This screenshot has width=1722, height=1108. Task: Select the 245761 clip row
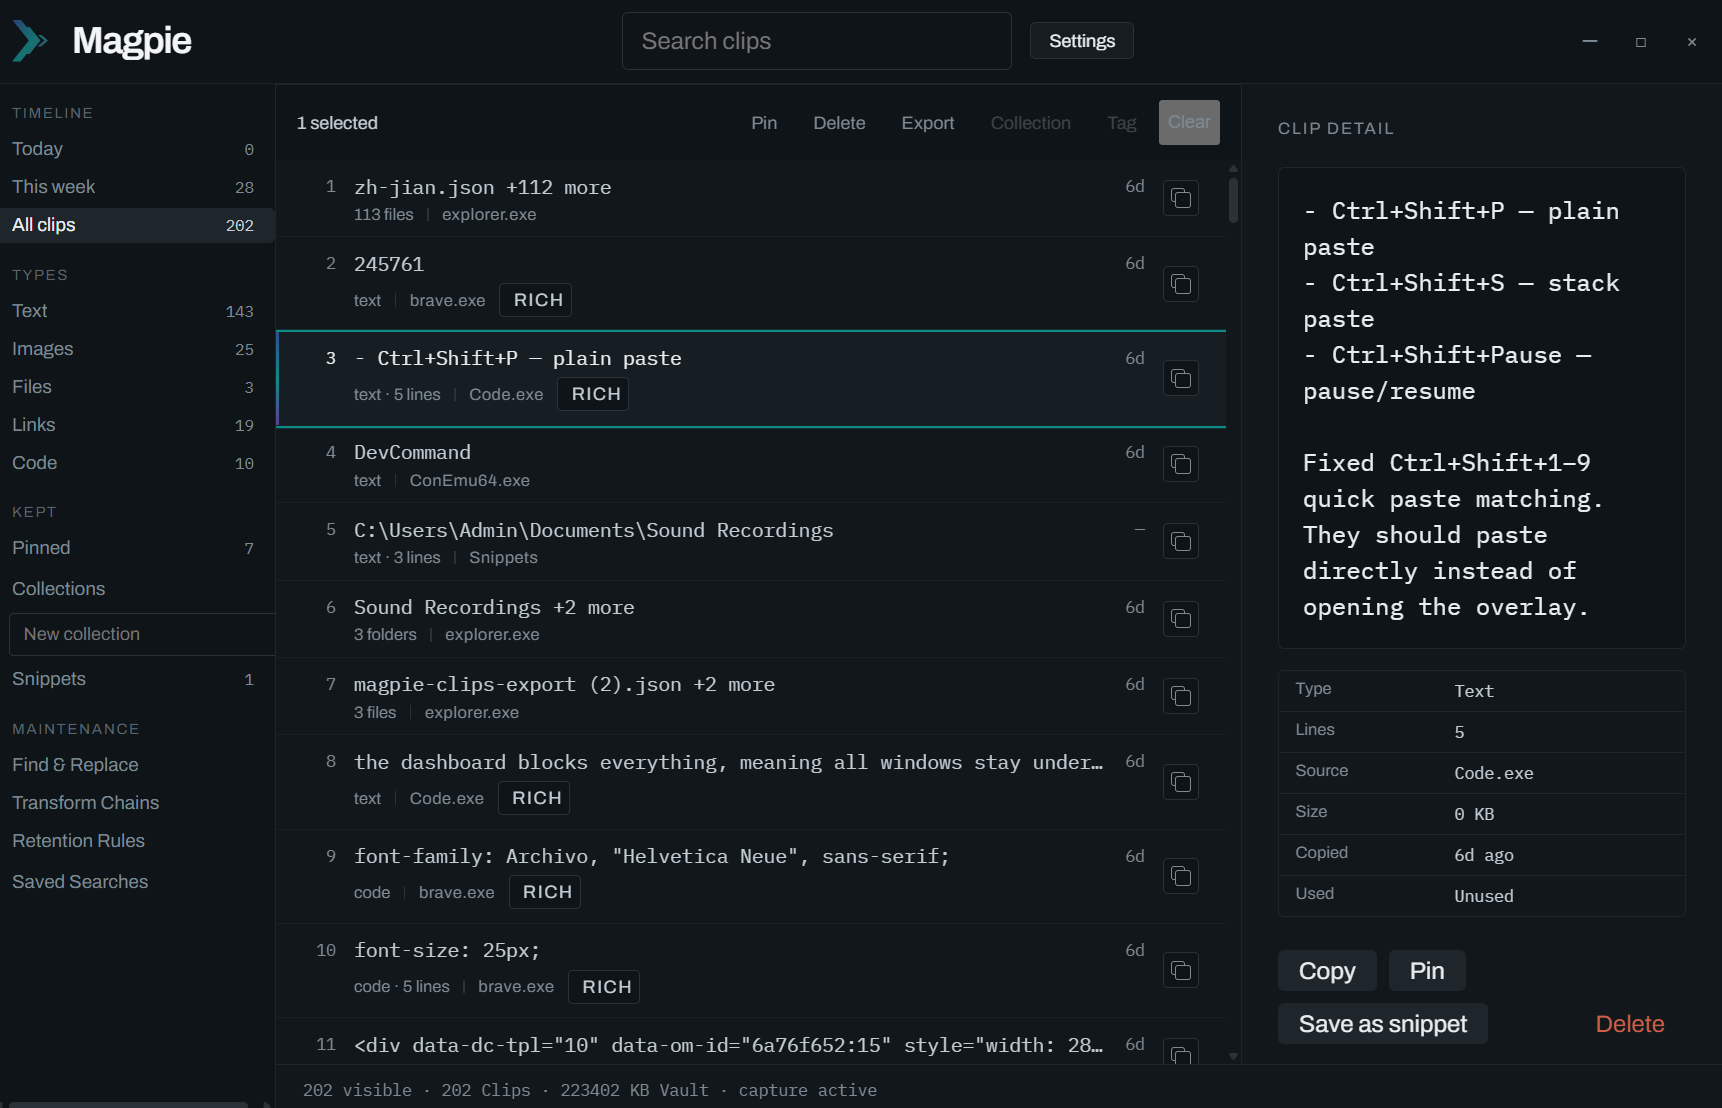point(751,283)
